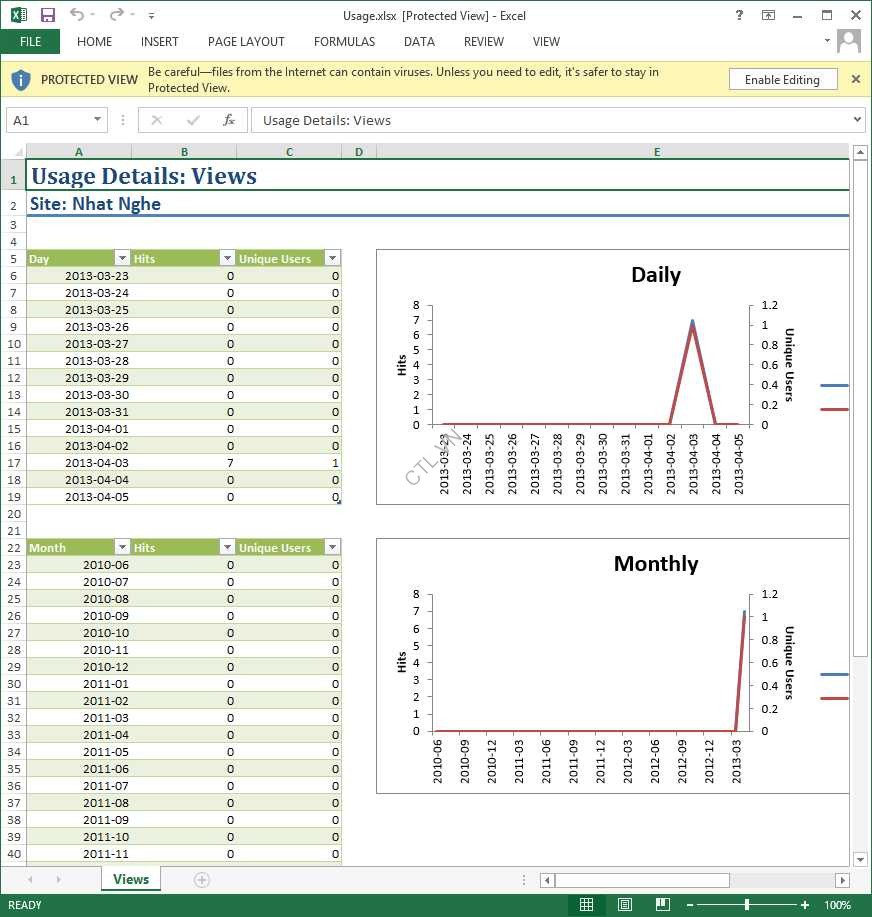
Task: Open the Unique Users filter in daily table
Action: pyautogui.click(x=333, y=259)
